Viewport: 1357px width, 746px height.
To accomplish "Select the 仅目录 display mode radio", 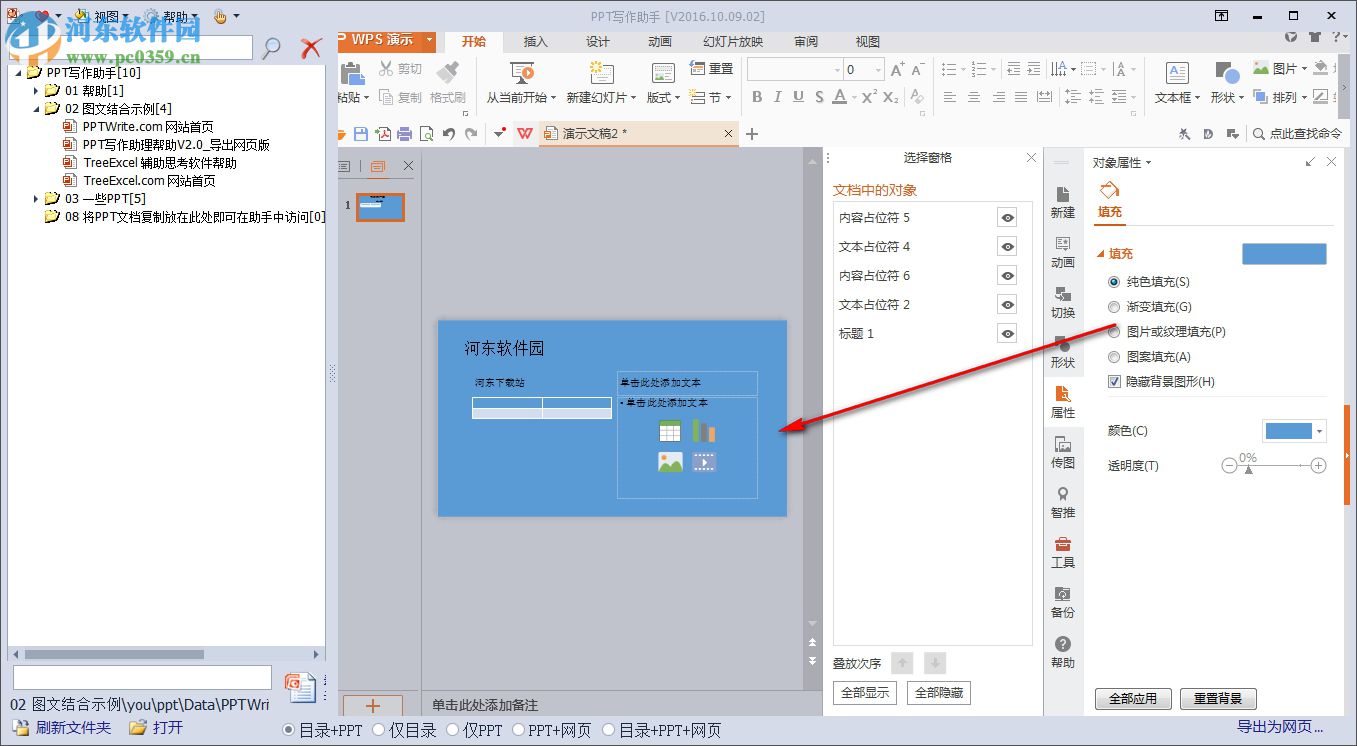I will click(379, 730).
